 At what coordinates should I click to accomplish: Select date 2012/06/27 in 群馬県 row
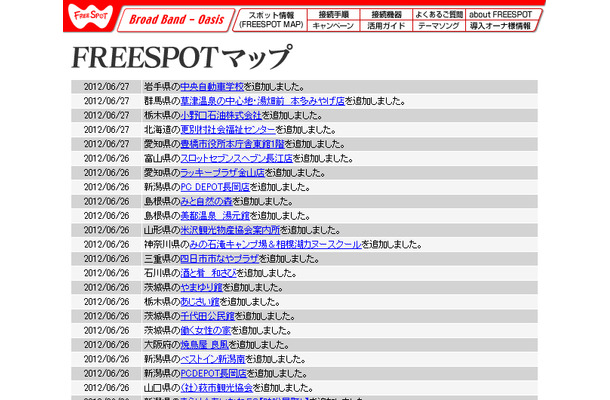(x=106, y=101)
